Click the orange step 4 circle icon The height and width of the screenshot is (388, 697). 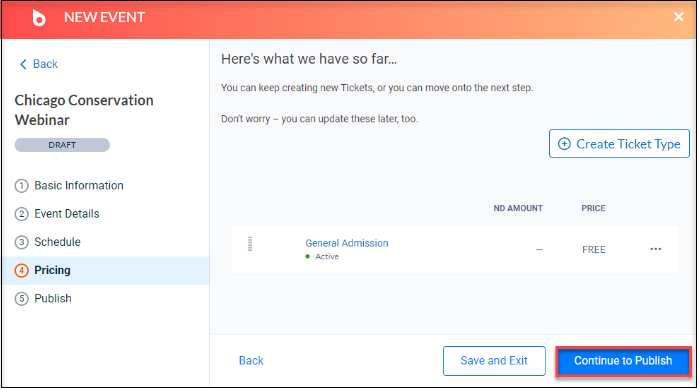click(x=21, y=270)
